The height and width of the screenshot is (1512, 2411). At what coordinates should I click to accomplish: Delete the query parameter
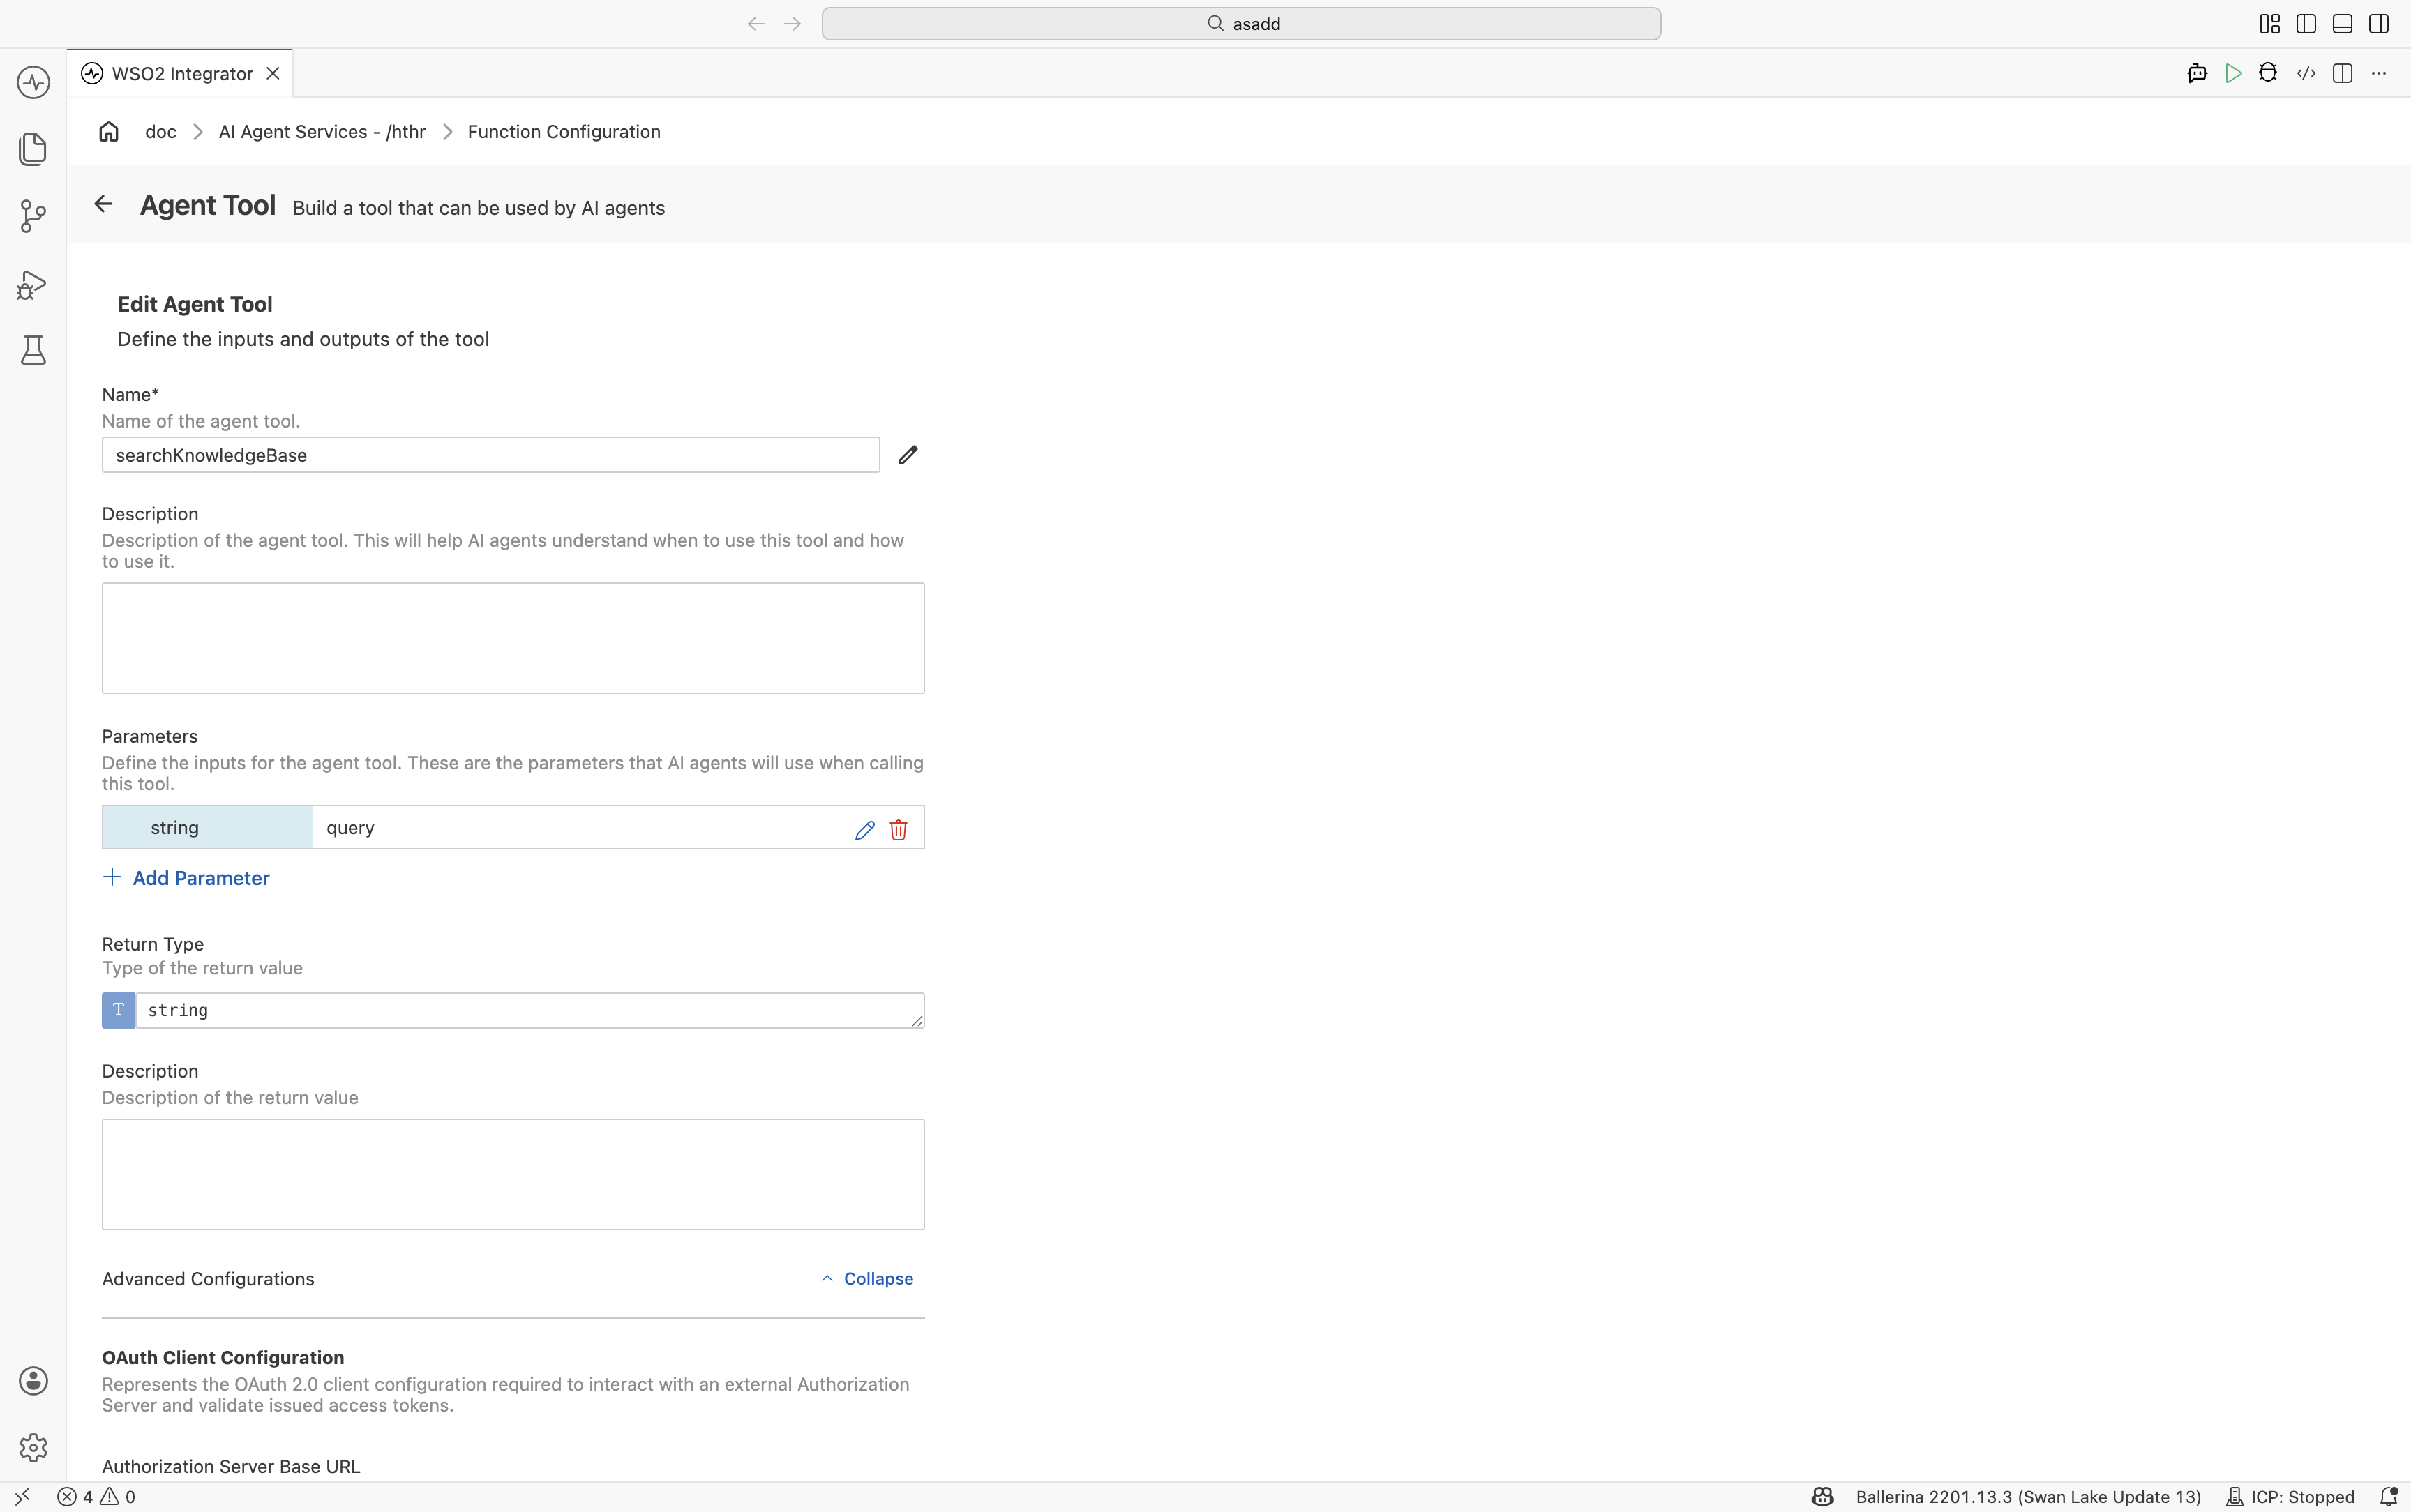(x=898, y=829)
